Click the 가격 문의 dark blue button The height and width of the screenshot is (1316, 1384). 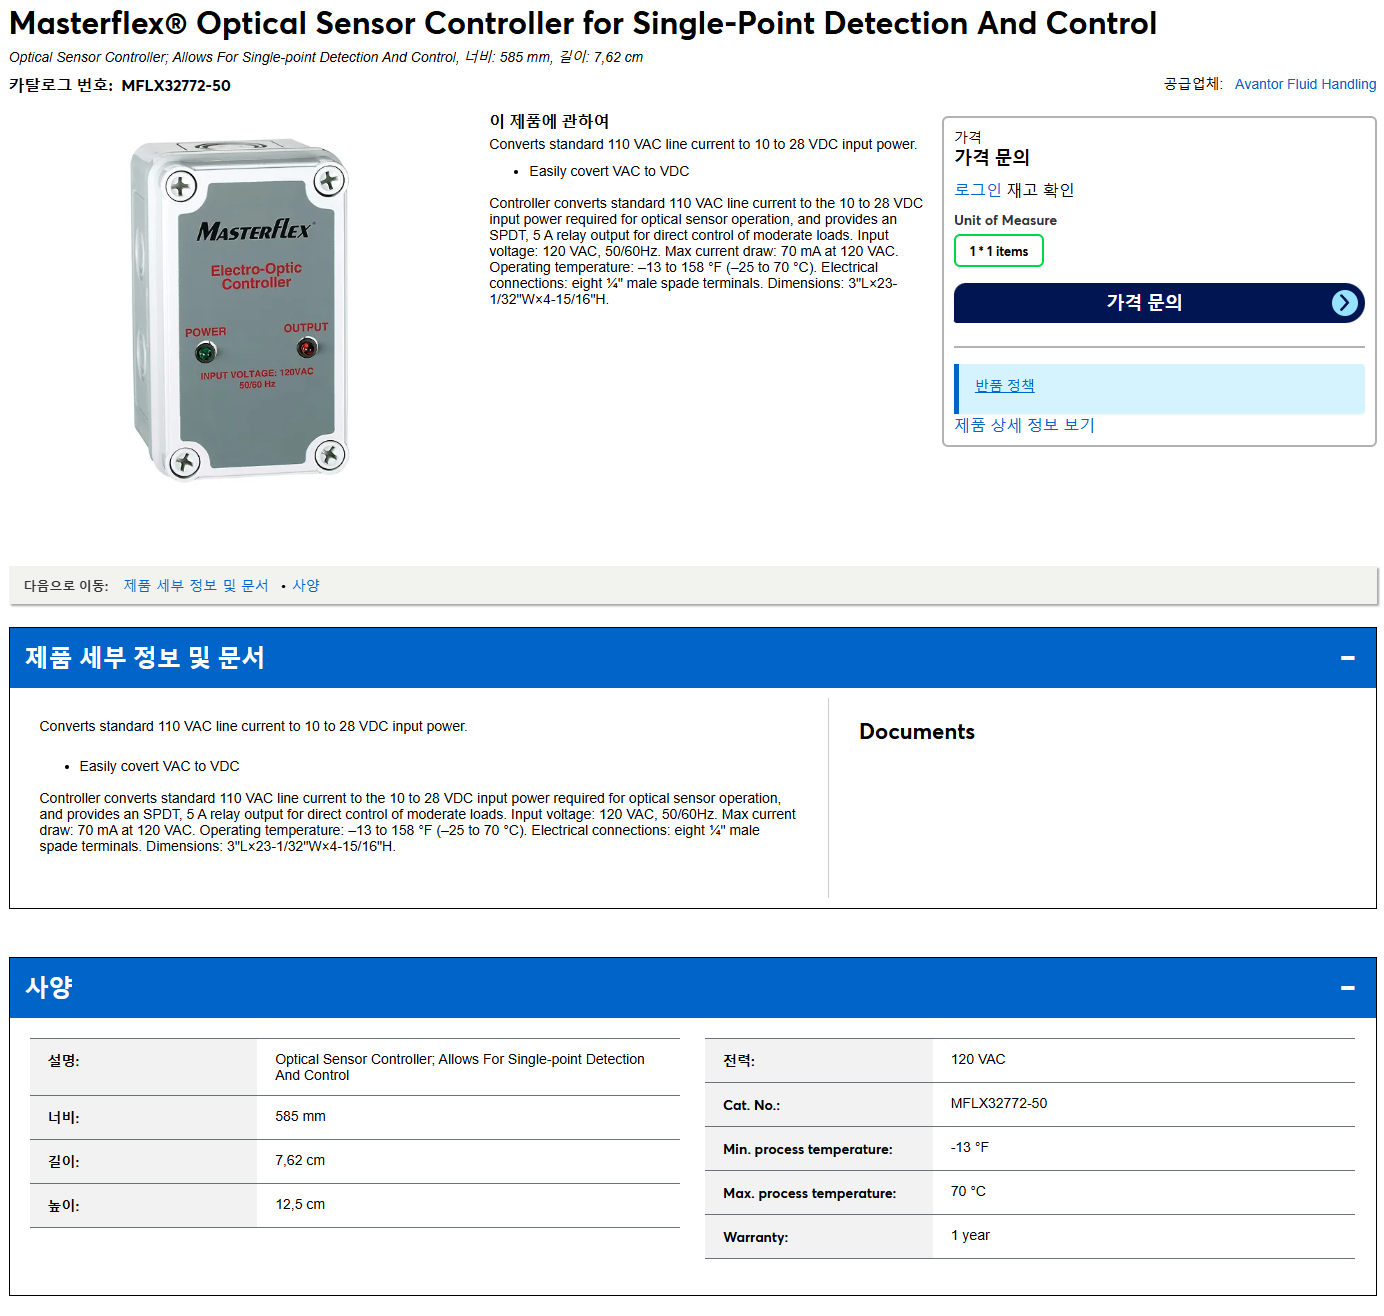point(1159,303)
